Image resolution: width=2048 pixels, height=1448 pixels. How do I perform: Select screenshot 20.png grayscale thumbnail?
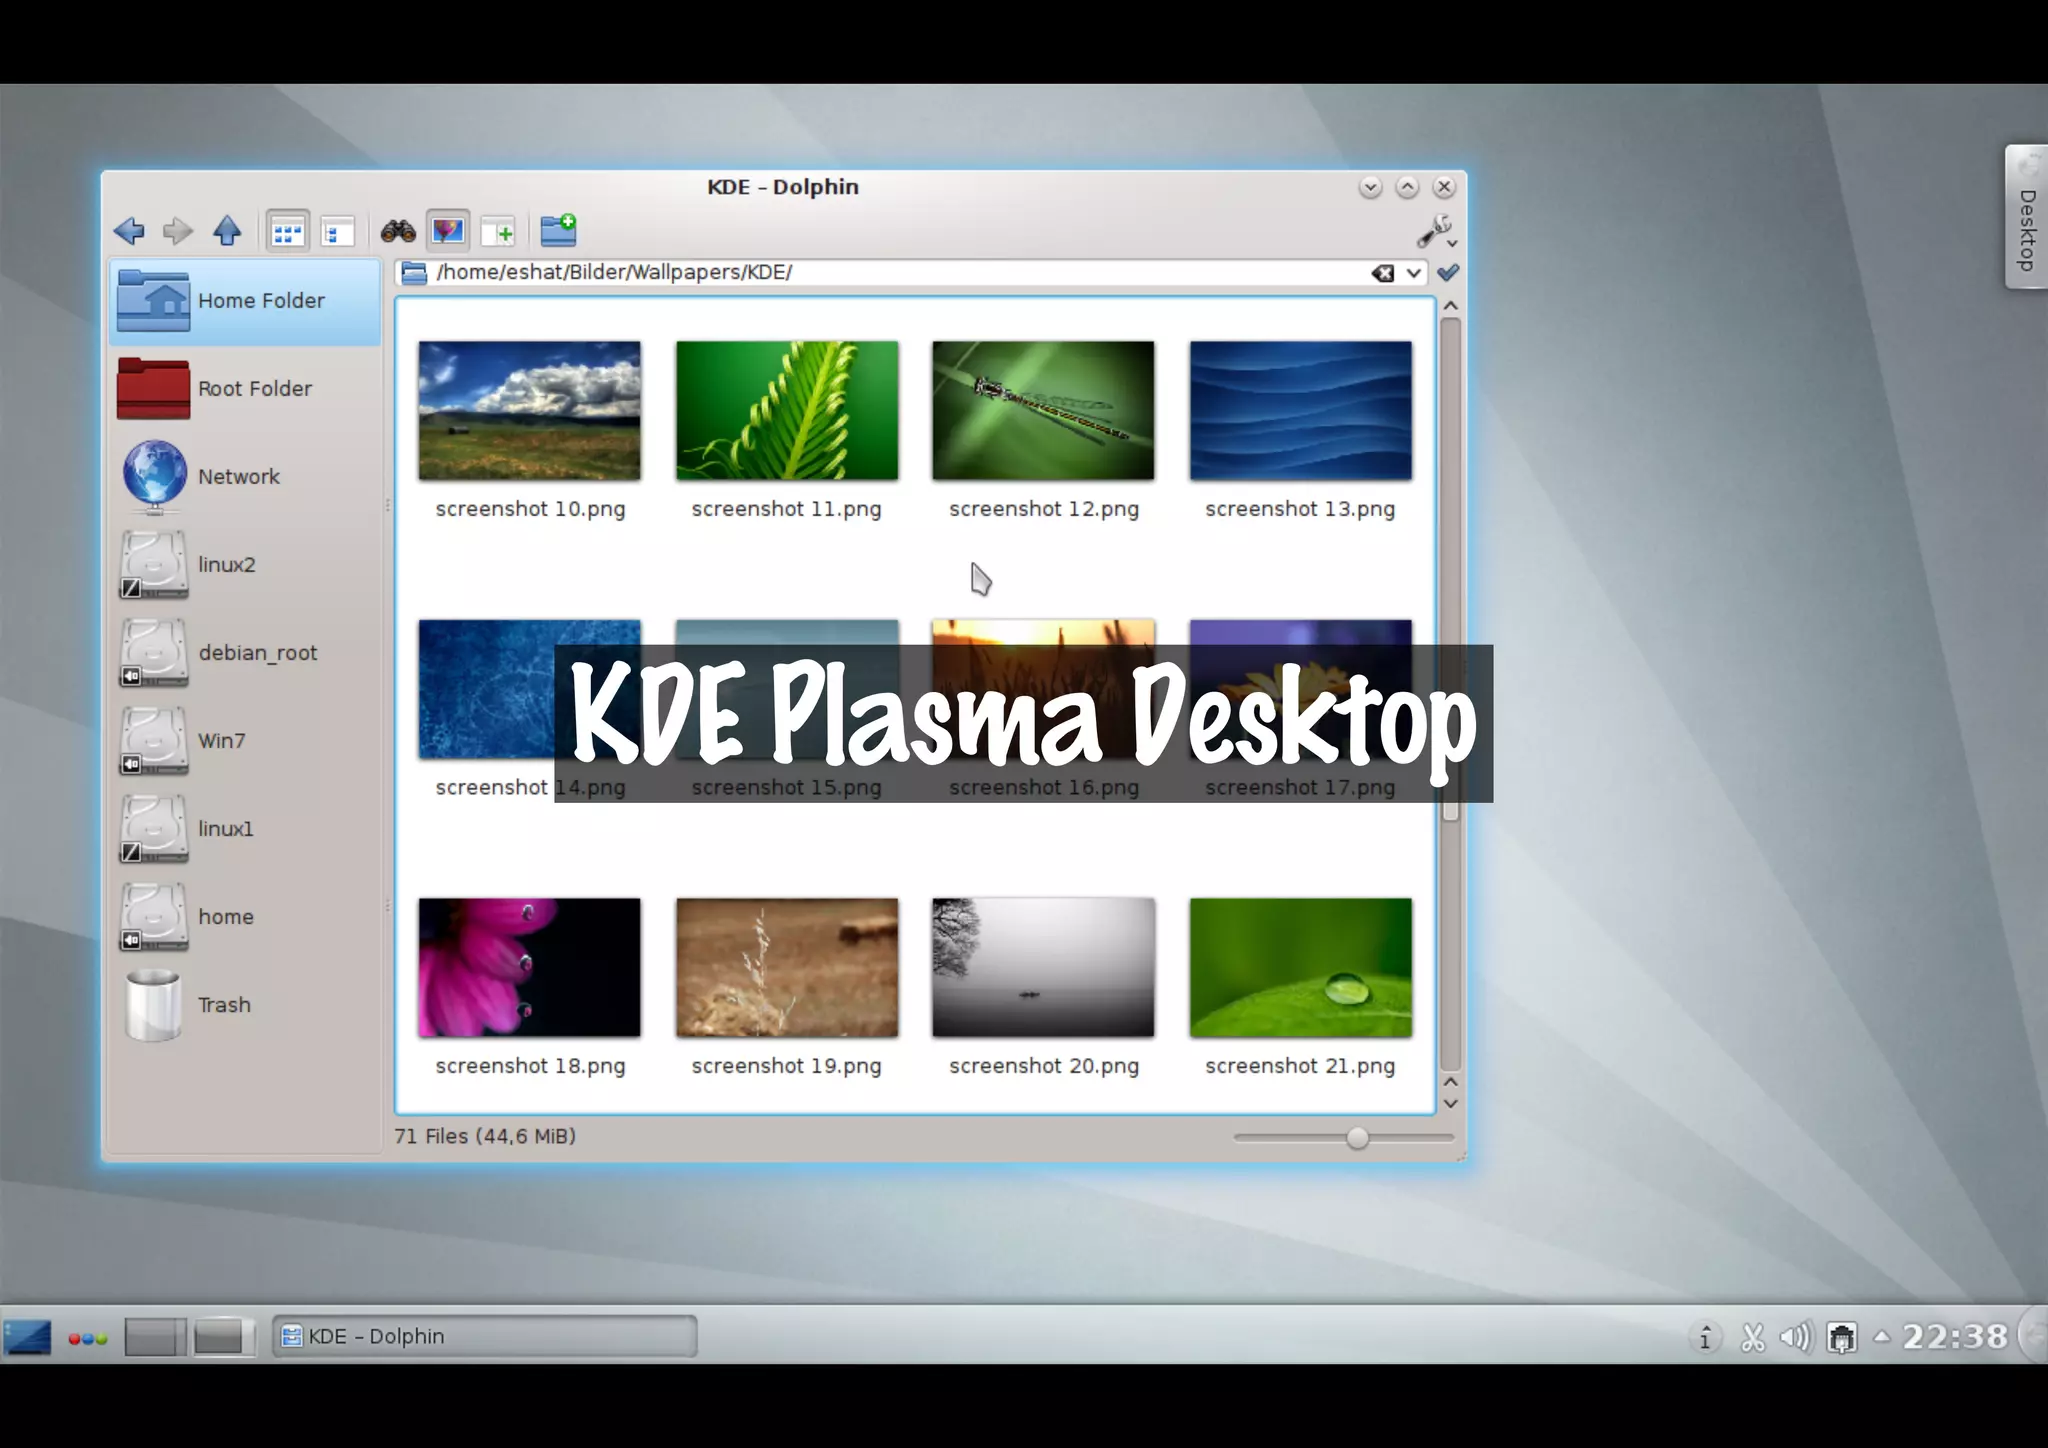pyautogui.click(x=1043, y=967)
